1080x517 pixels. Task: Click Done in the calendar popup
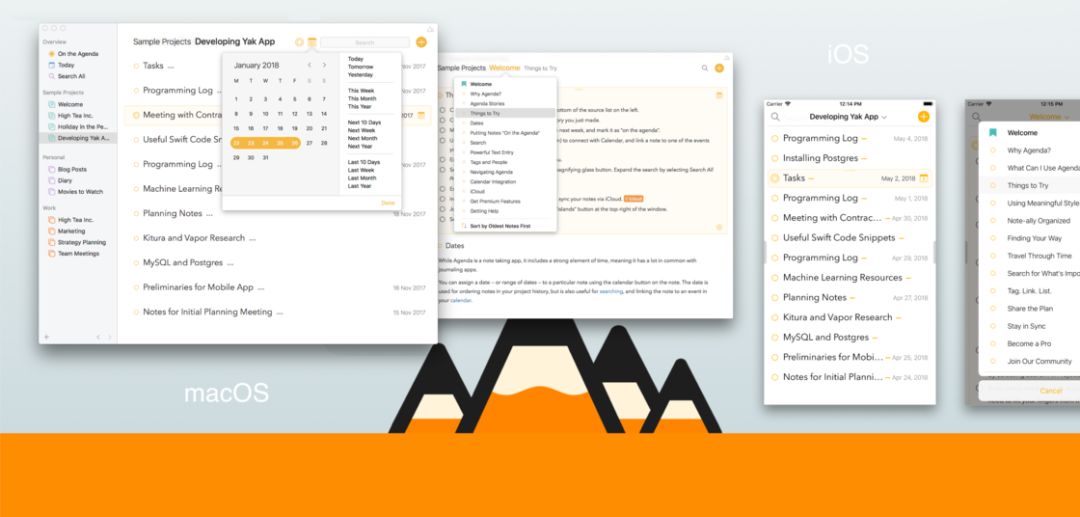[388, 203]
